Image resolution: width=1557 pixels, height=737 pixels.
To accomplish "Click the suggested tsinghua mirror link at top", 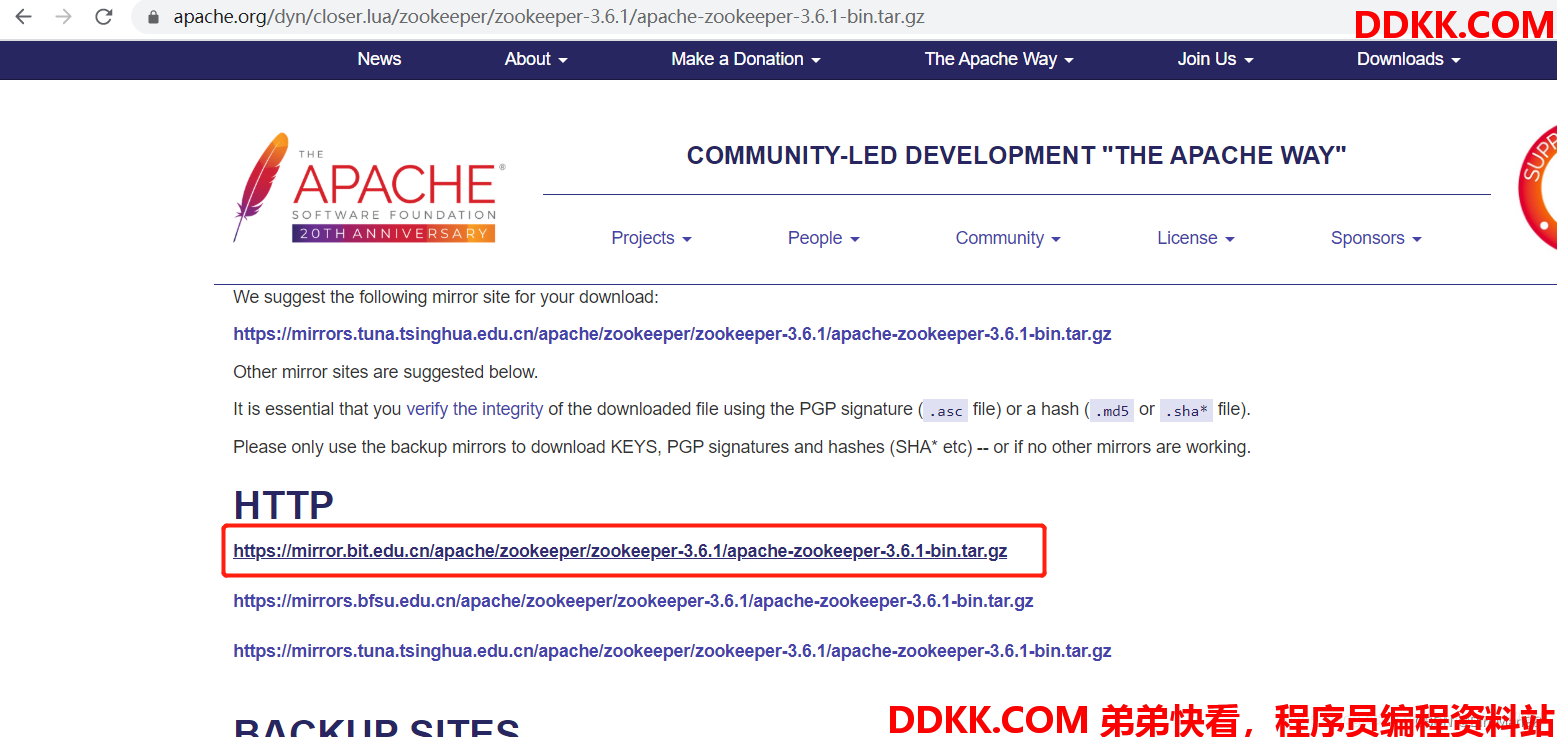I will coord(672,334).
